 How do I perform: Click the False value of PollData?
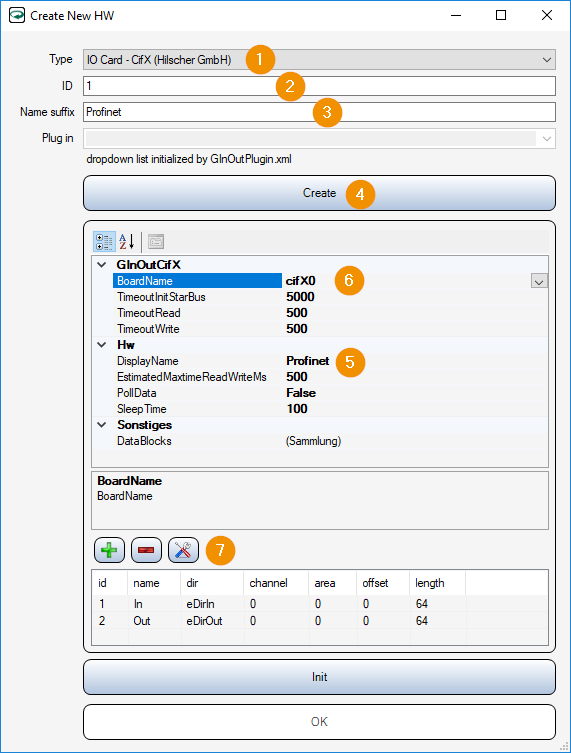click(301, 393)
